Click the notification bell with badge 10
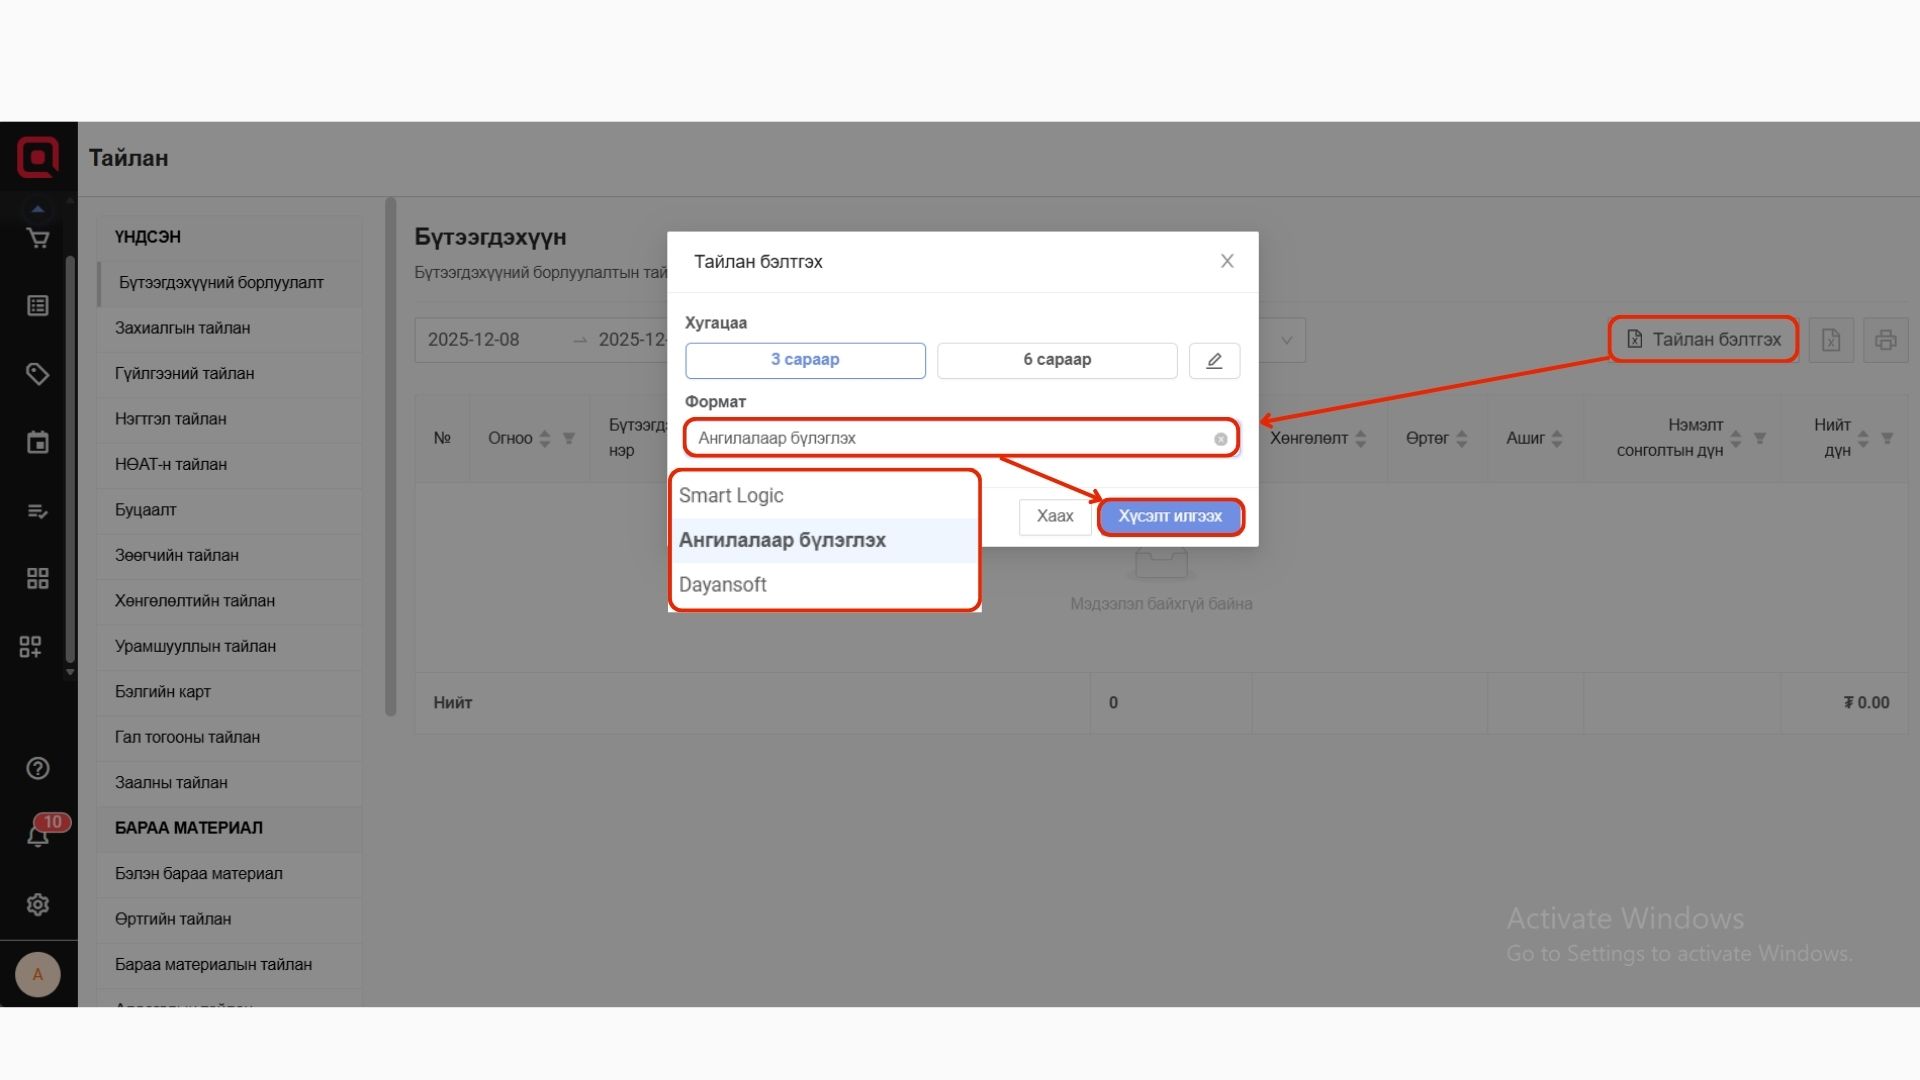The width and height of the screenshot is (1920, 1080). (x=38, y=835)
